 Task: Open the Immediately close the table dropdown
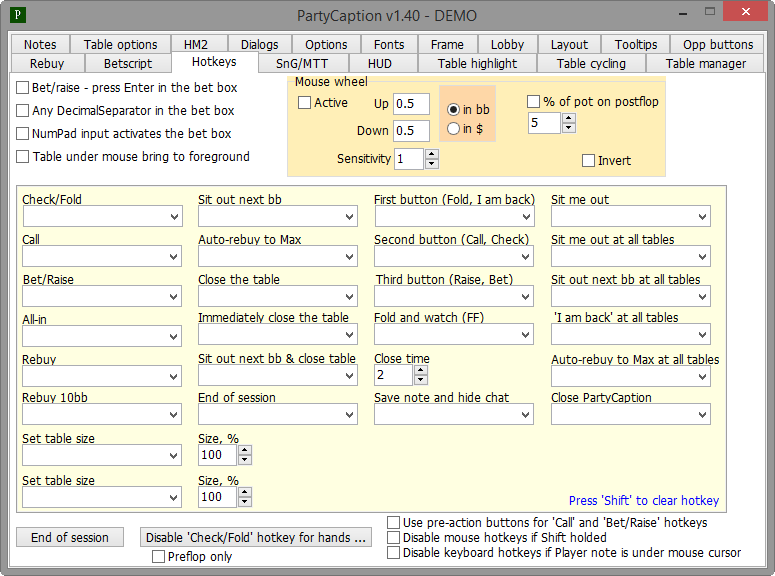point(278,335)
